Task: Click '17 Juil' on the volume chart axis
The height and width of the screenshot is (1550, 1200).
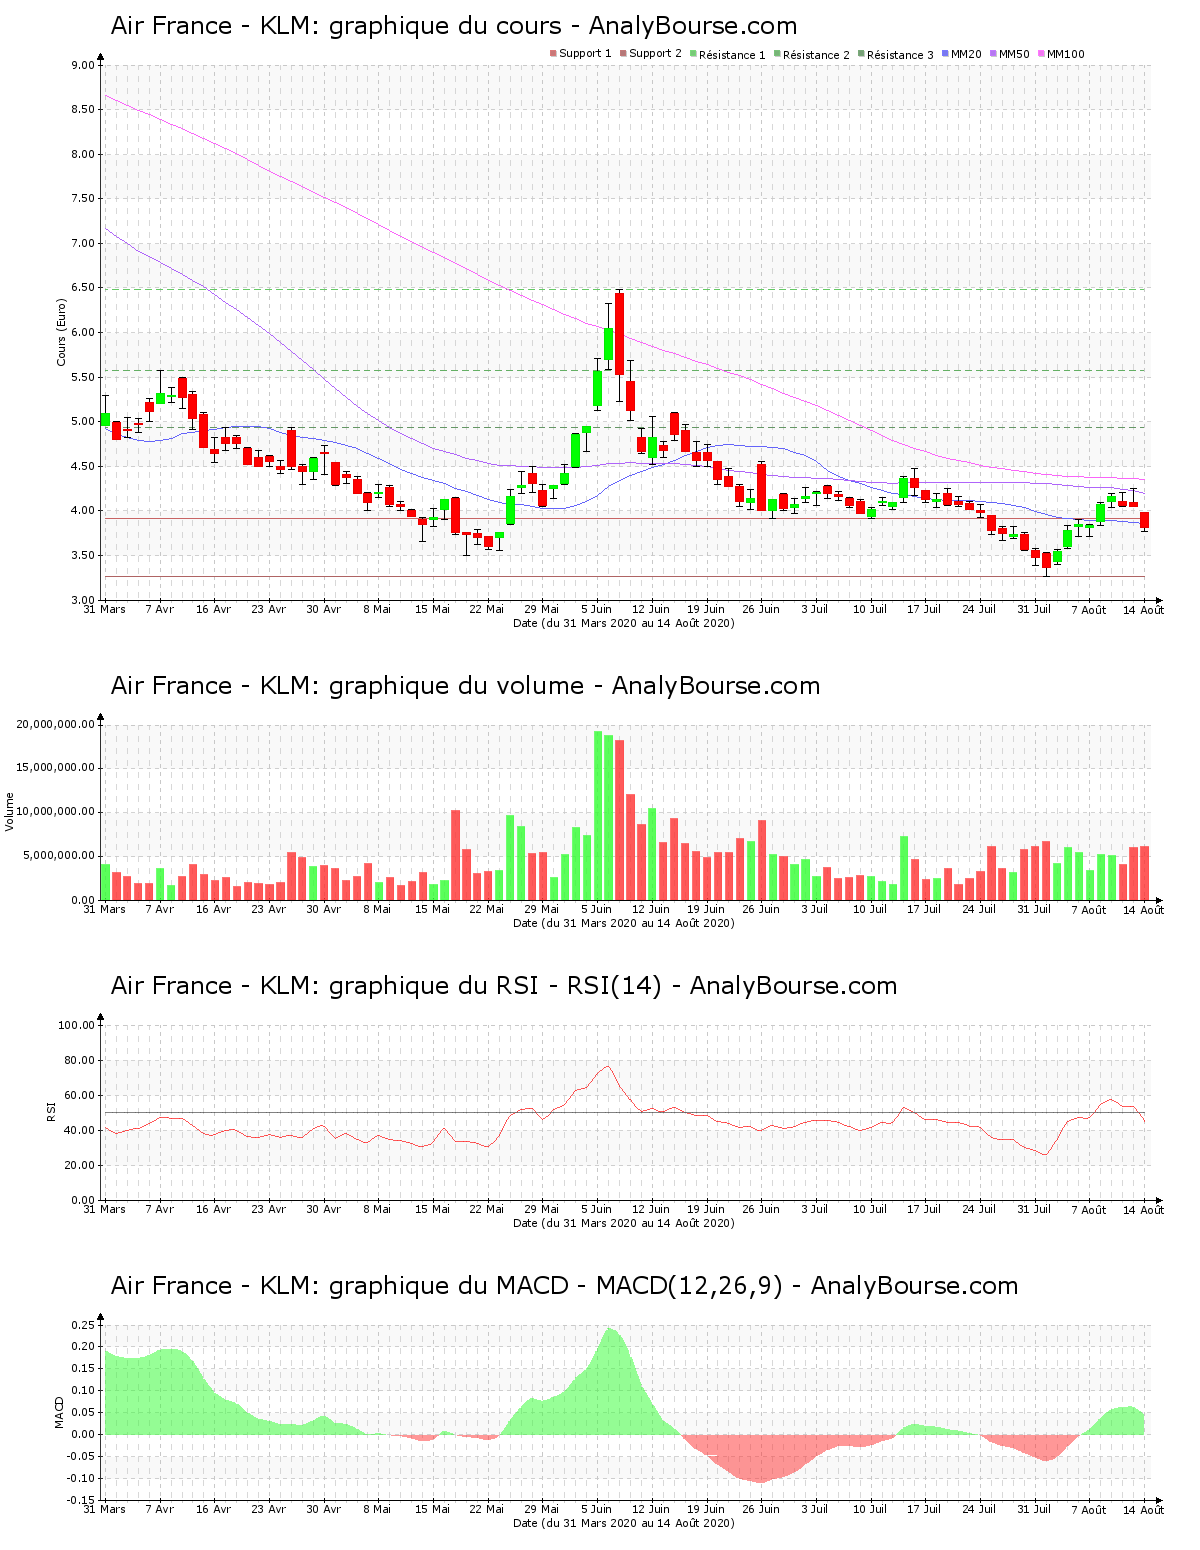Action: tap(924, 909)
